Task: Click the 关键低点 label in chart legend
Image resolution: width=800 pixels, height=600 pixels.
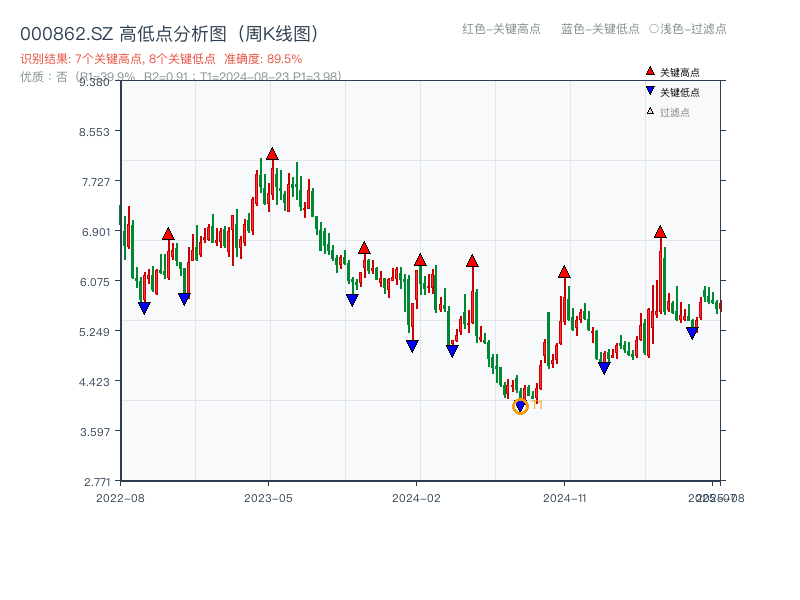Action: click(x=680, y=92)
